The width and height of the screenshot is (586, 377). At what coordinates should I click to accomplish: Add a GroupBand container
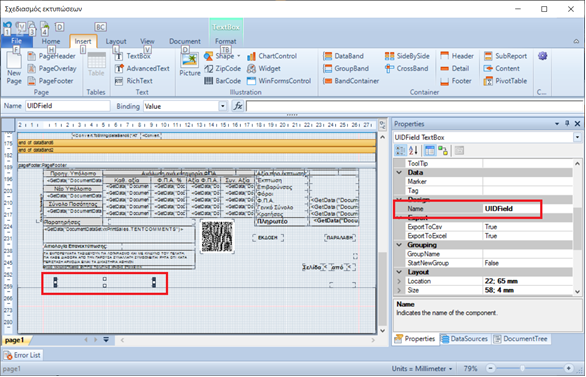(346, 68)
